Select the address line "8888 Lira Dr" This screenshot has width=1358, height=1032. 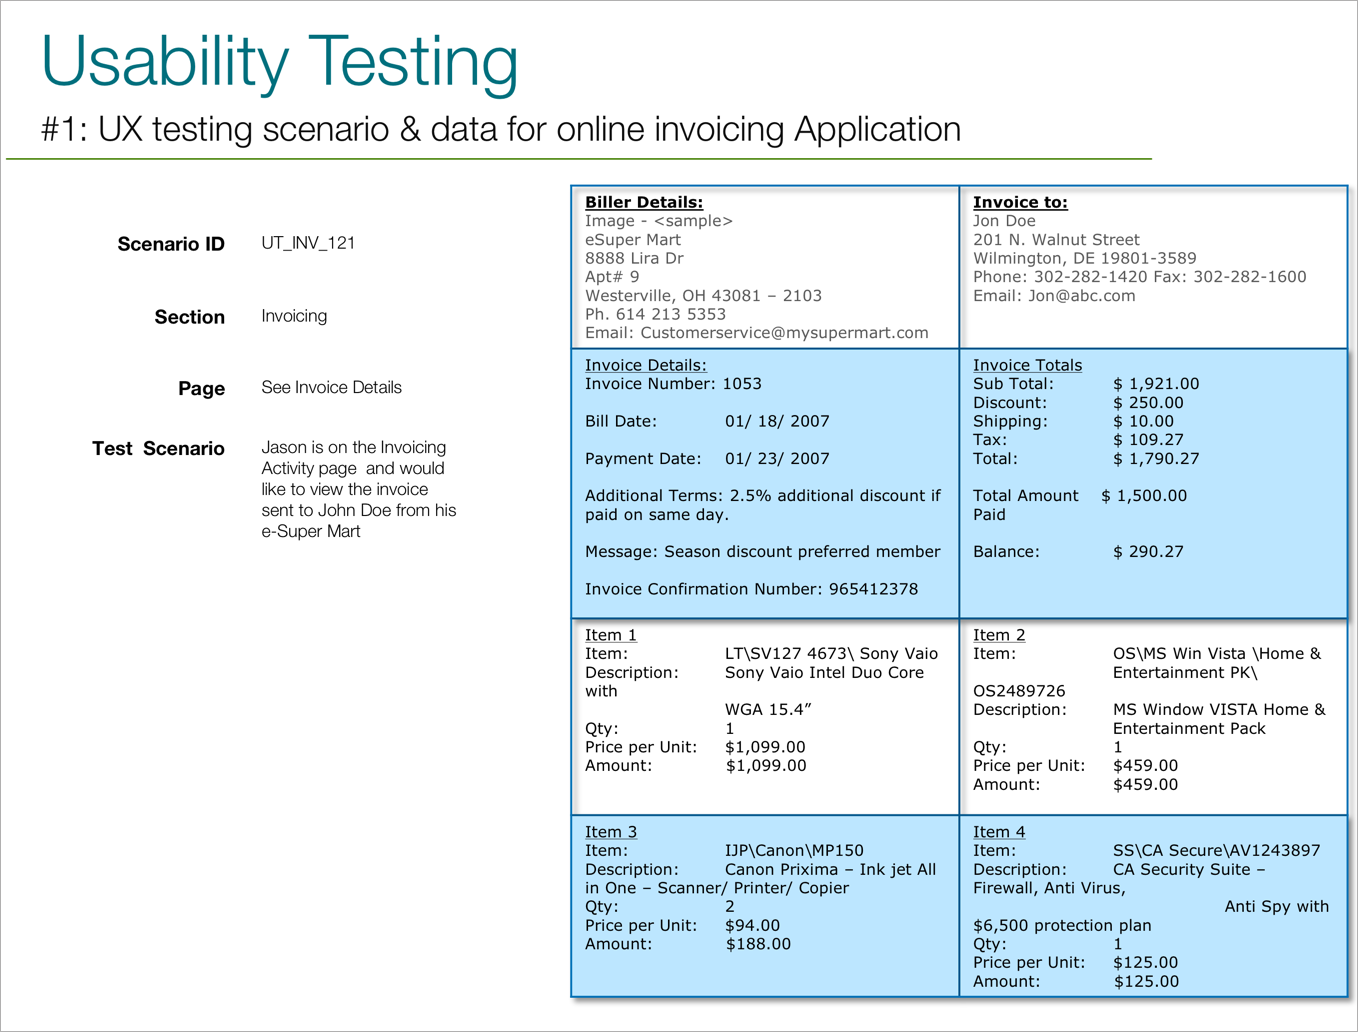click(634, 258)
